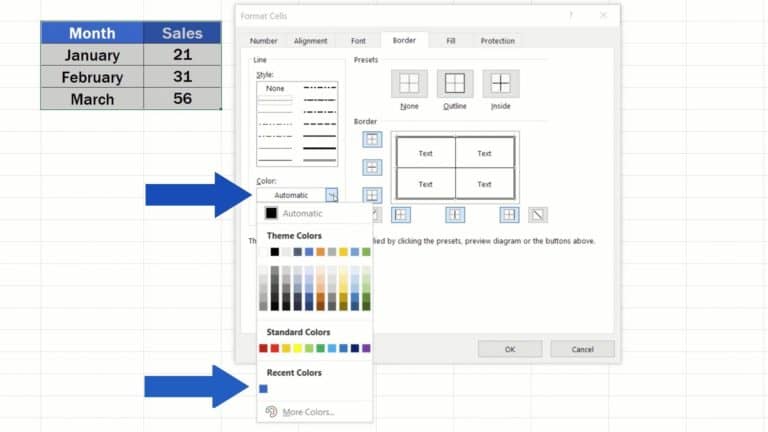Pick the blue swatch under Recent Colors
The width and height of the screenshot is (768, 432).
pyautogui.click(x=264, y=389)
